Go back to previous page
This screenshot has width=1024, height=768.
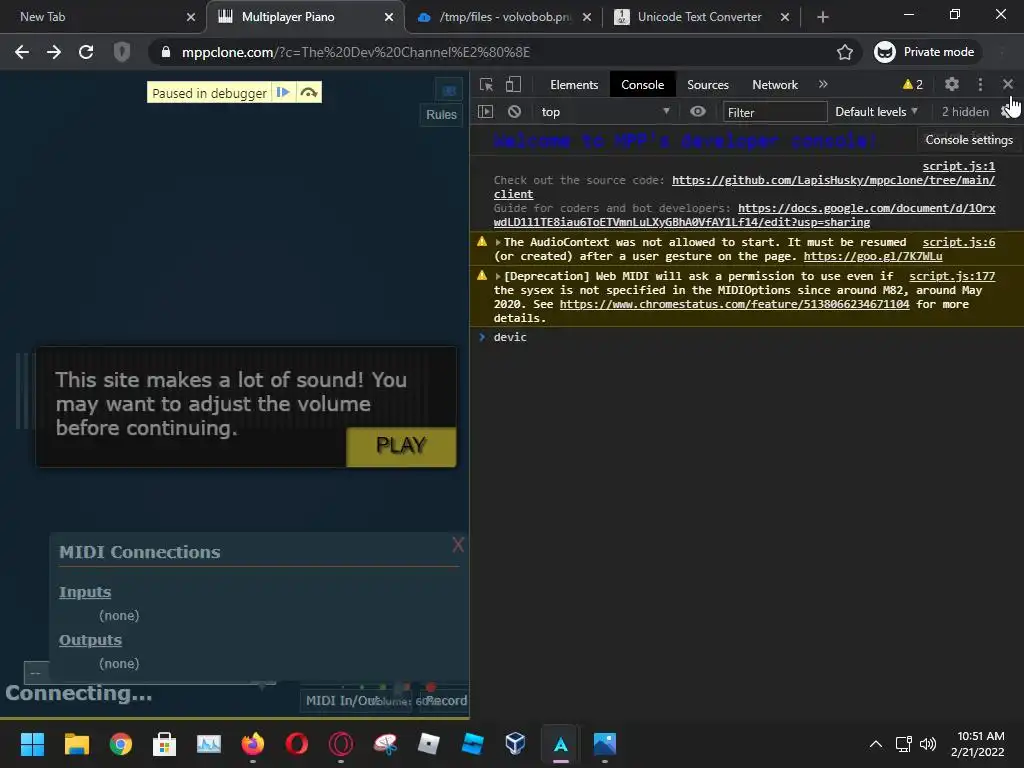22,52
